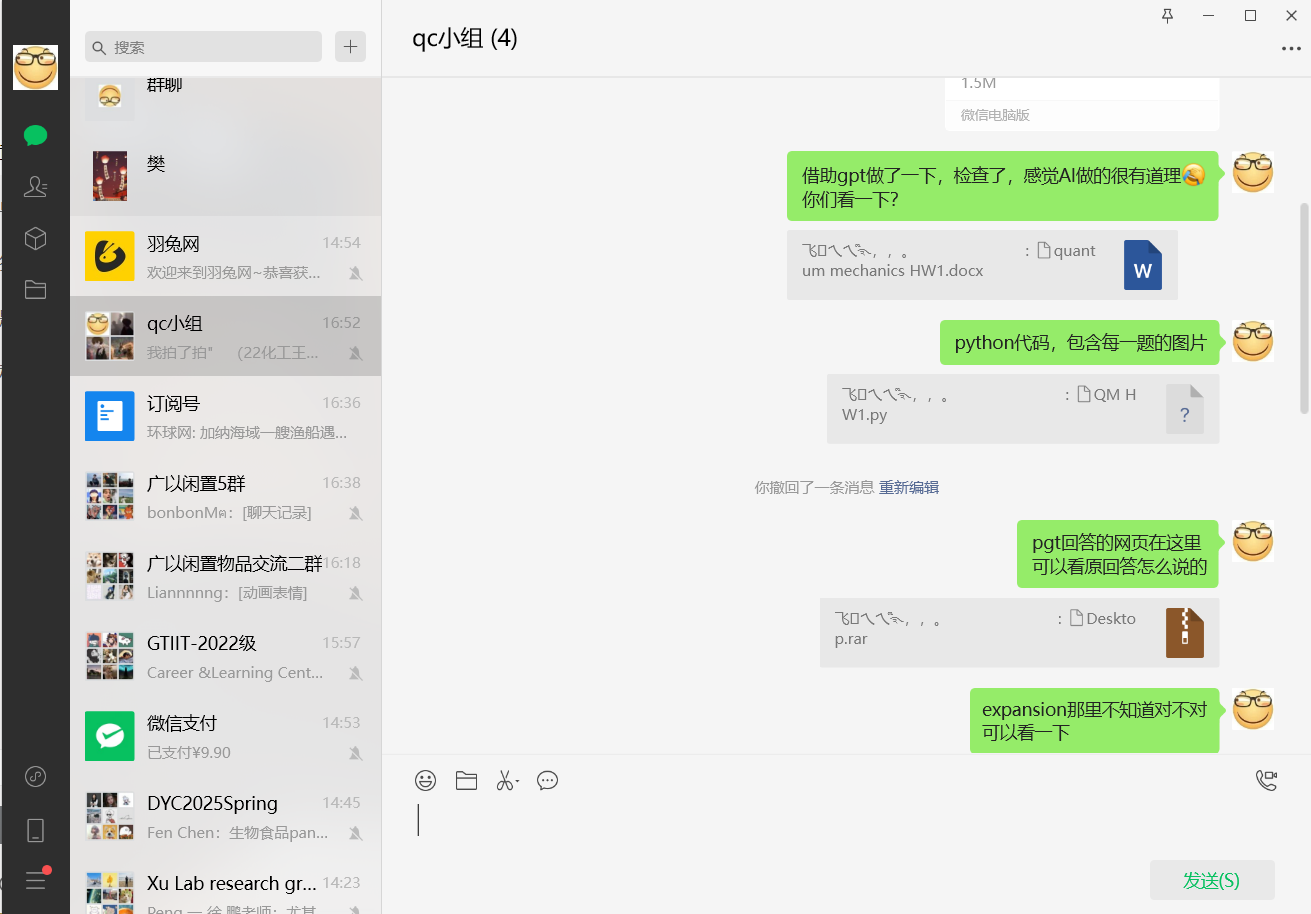Select the screenshot scissors tool
The image size is (1311, 914).
point(504,781)
